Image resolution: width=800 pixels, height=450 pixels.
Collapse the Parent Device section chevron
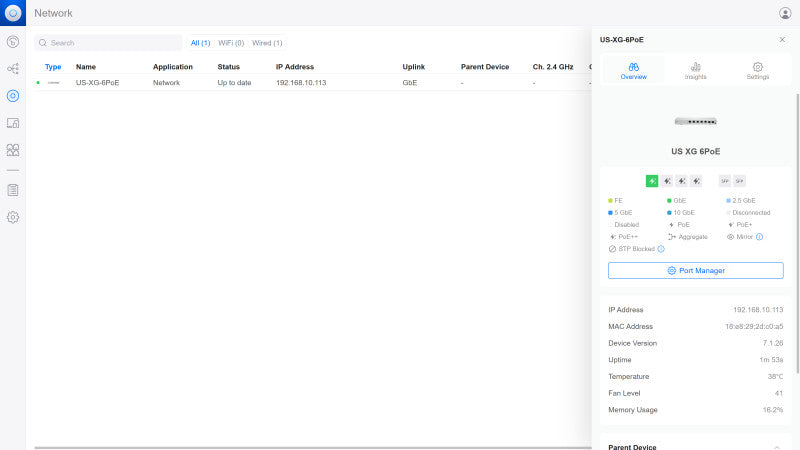click(x=777, y=447)
